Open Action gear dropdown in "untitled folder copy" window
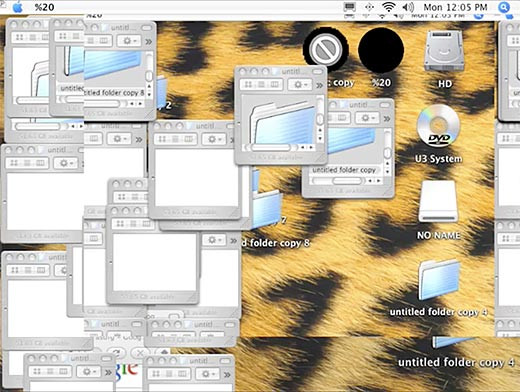This screenshot has height=392, width=520. tap(368, 118)
